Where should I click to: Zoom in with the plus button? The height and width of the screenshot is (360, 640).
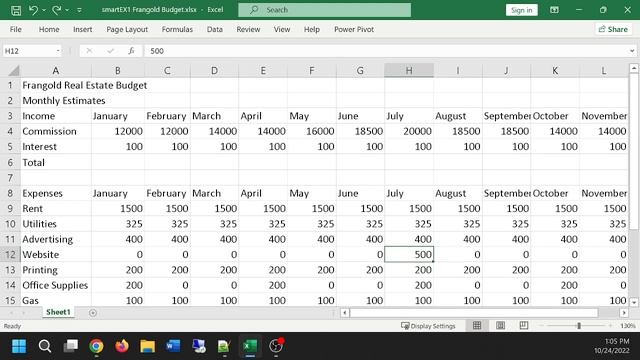coord(610,325)
